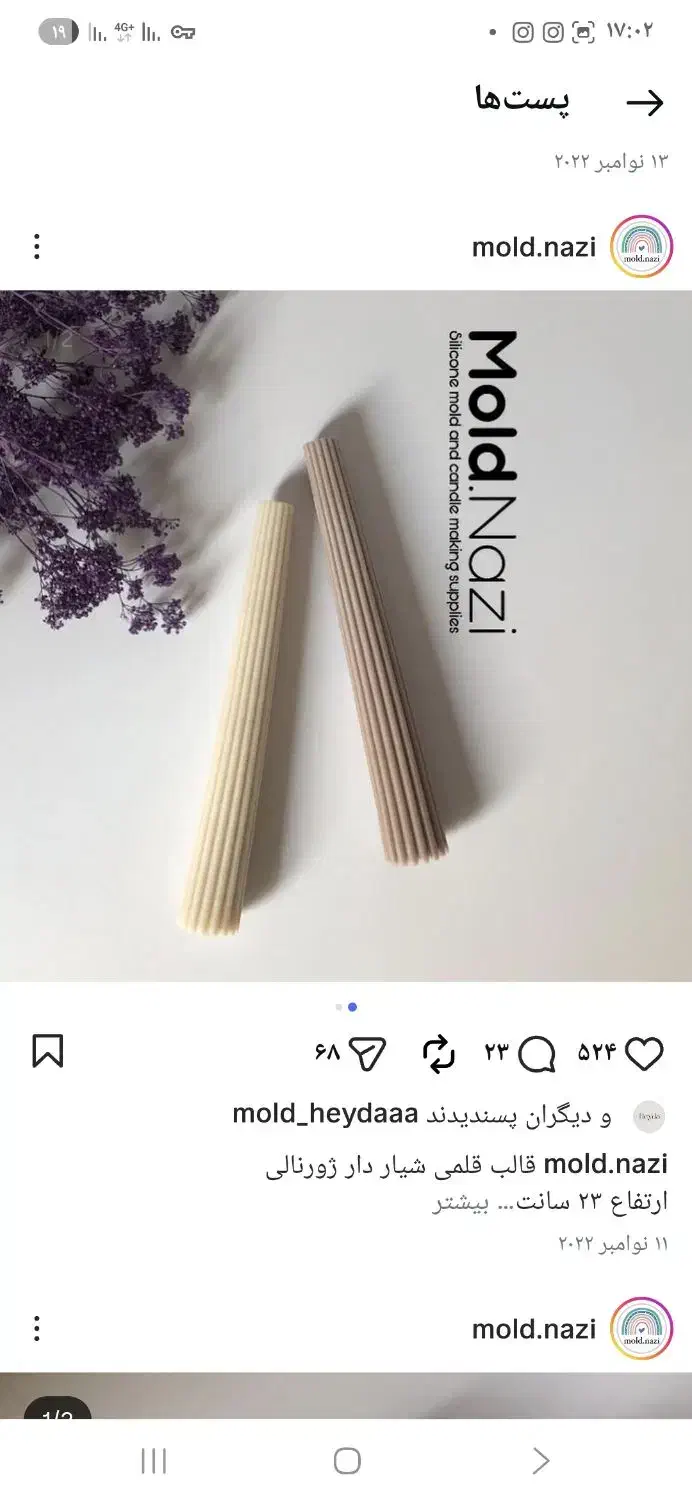Tap the repost arrows icon

click(x=438, y=1054)
